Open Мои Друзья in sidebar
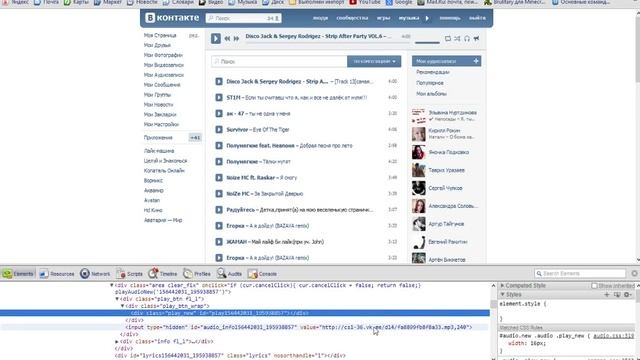Image resolution: width=640 pixels, height=360 pixels. [157, 45]
